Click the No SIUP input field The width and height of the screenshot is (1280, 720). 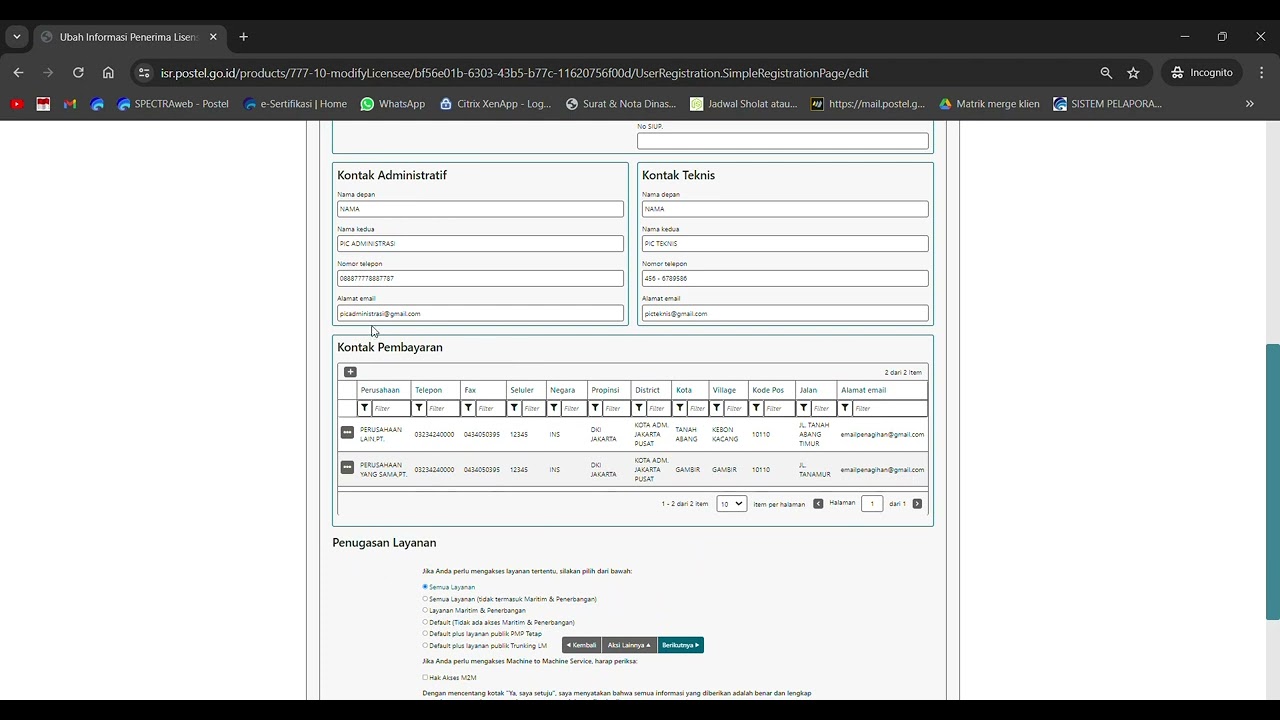point(783,141)
